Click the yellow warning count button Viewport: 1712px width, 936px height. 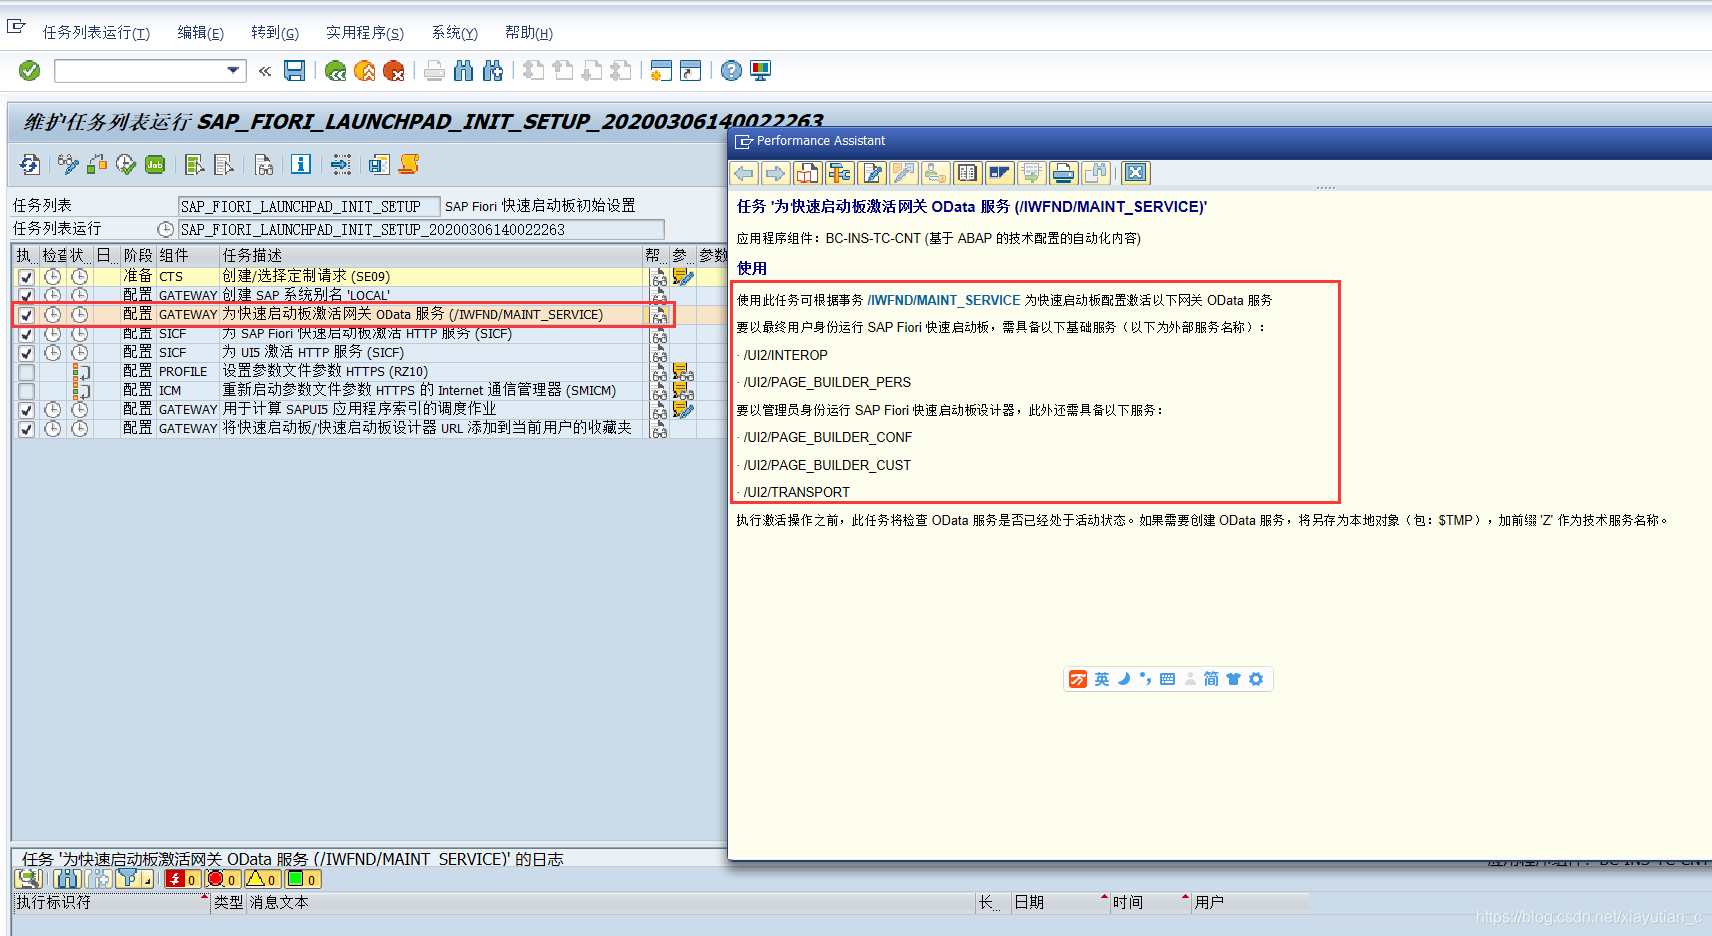(263, 879)
